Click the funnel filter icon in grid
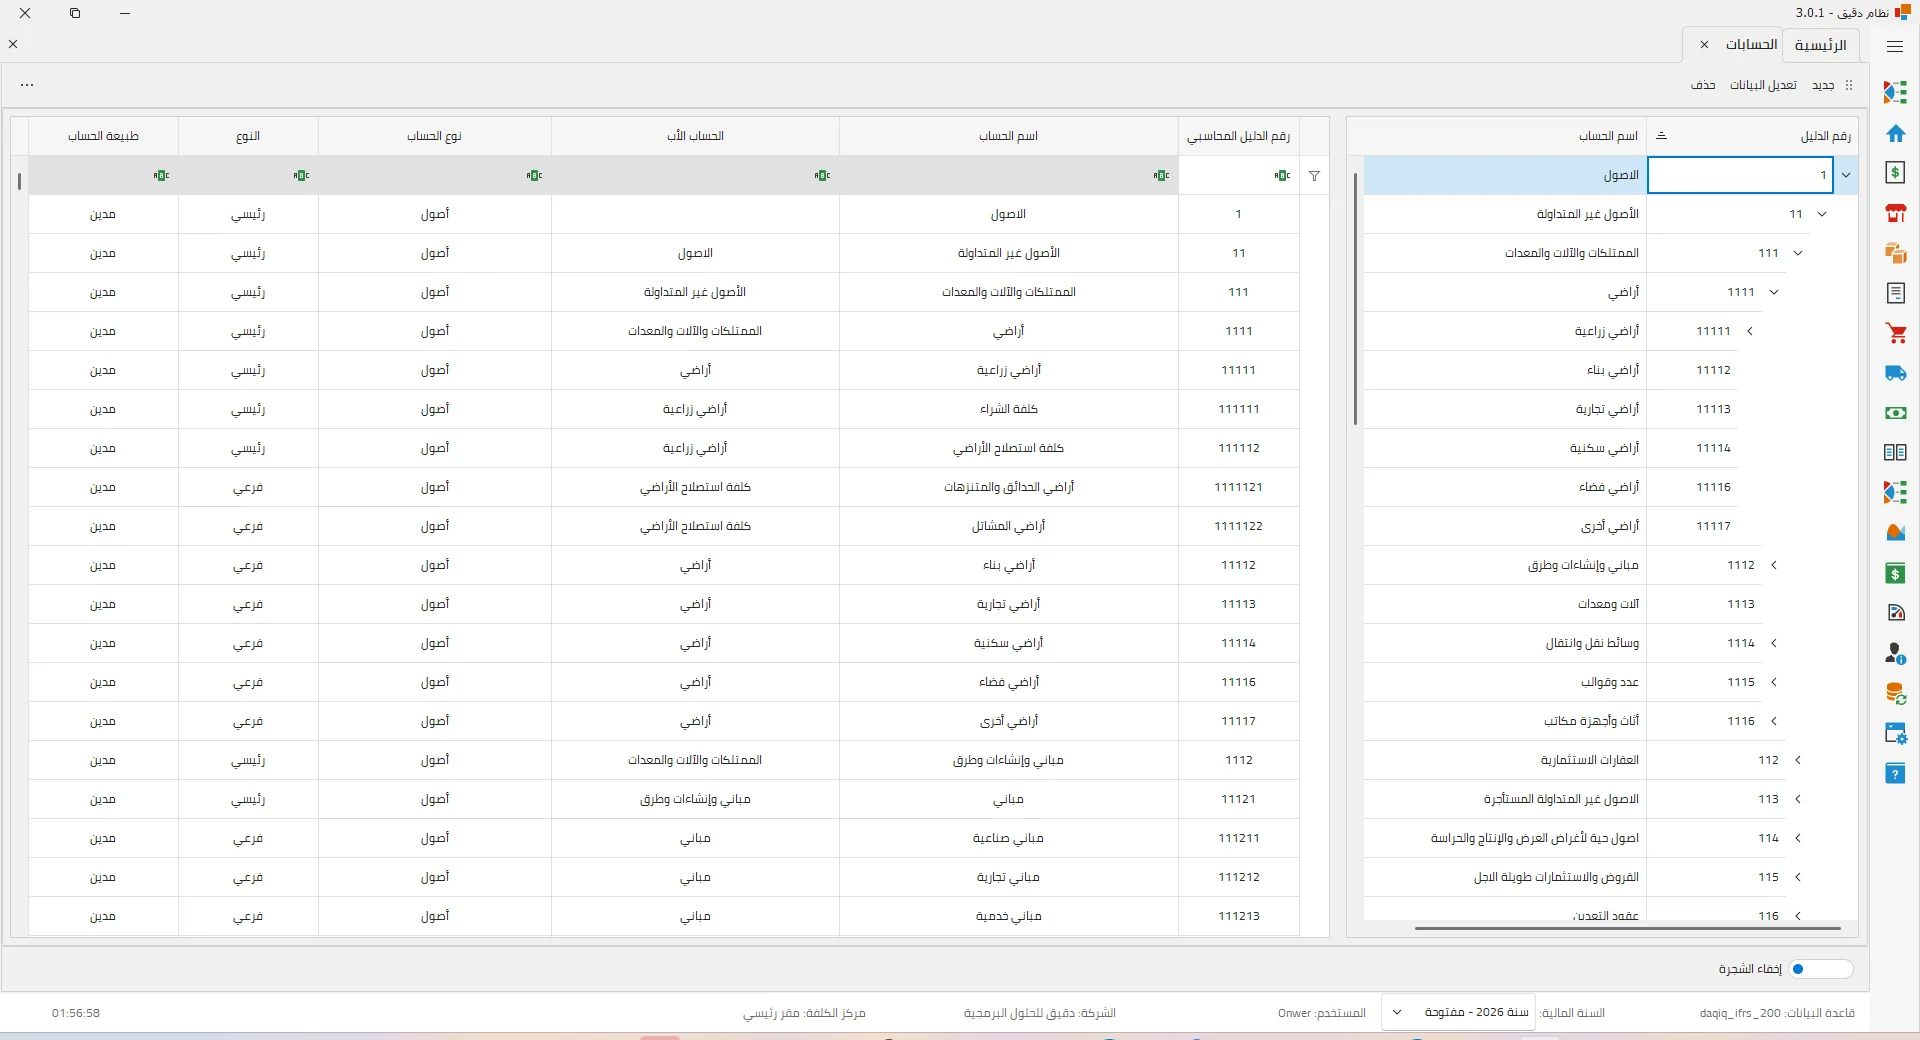 pyautogui.click(x=1314, y=176)
